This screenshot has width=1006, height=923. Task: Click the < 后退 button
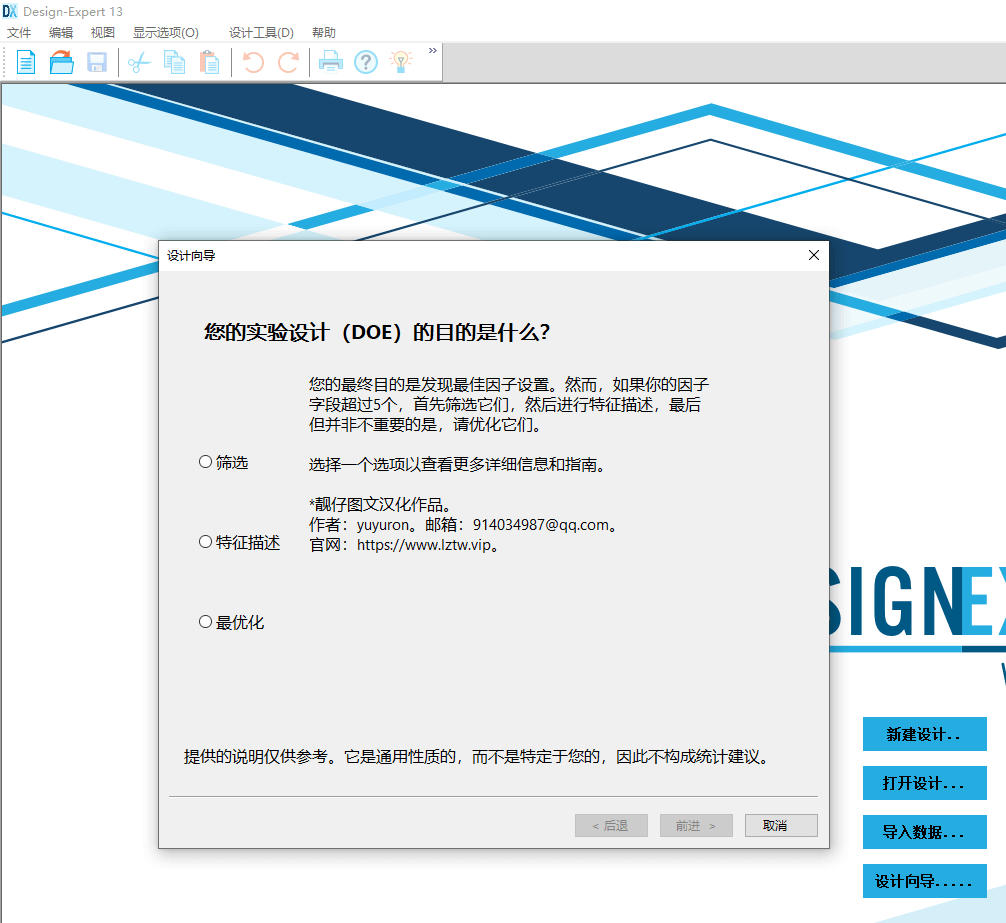tap(611, 826)
